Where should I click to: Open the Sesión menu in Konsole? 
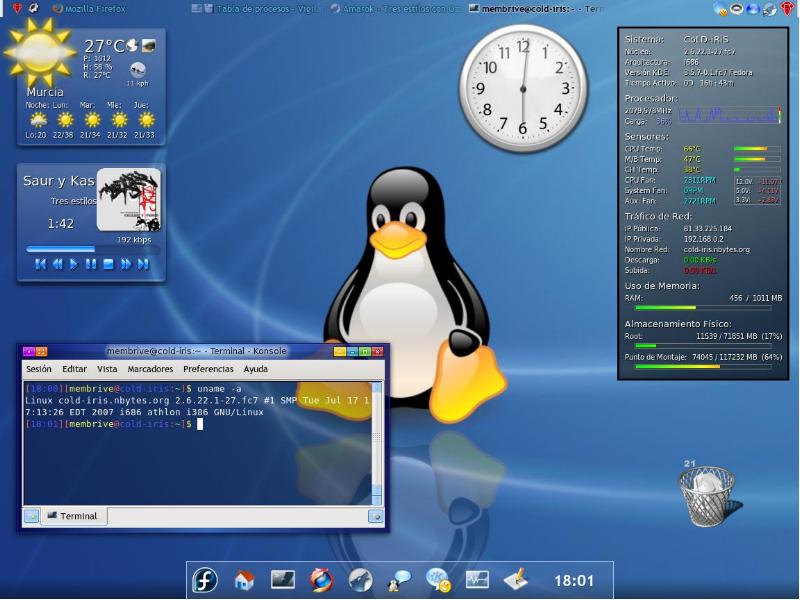click(39, 368)
